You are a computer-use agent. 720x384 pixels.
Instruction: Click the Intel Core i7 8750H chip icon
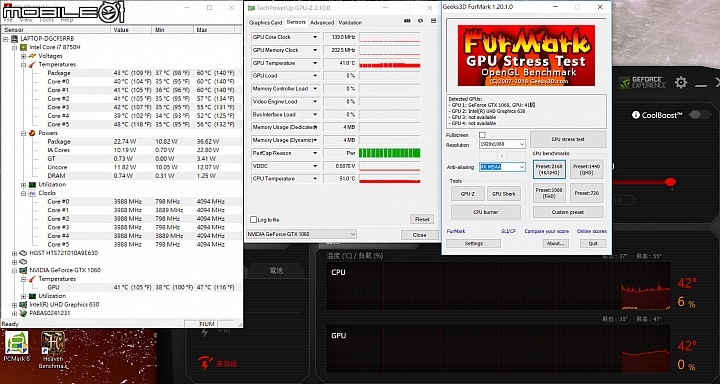tap(23, 47)
